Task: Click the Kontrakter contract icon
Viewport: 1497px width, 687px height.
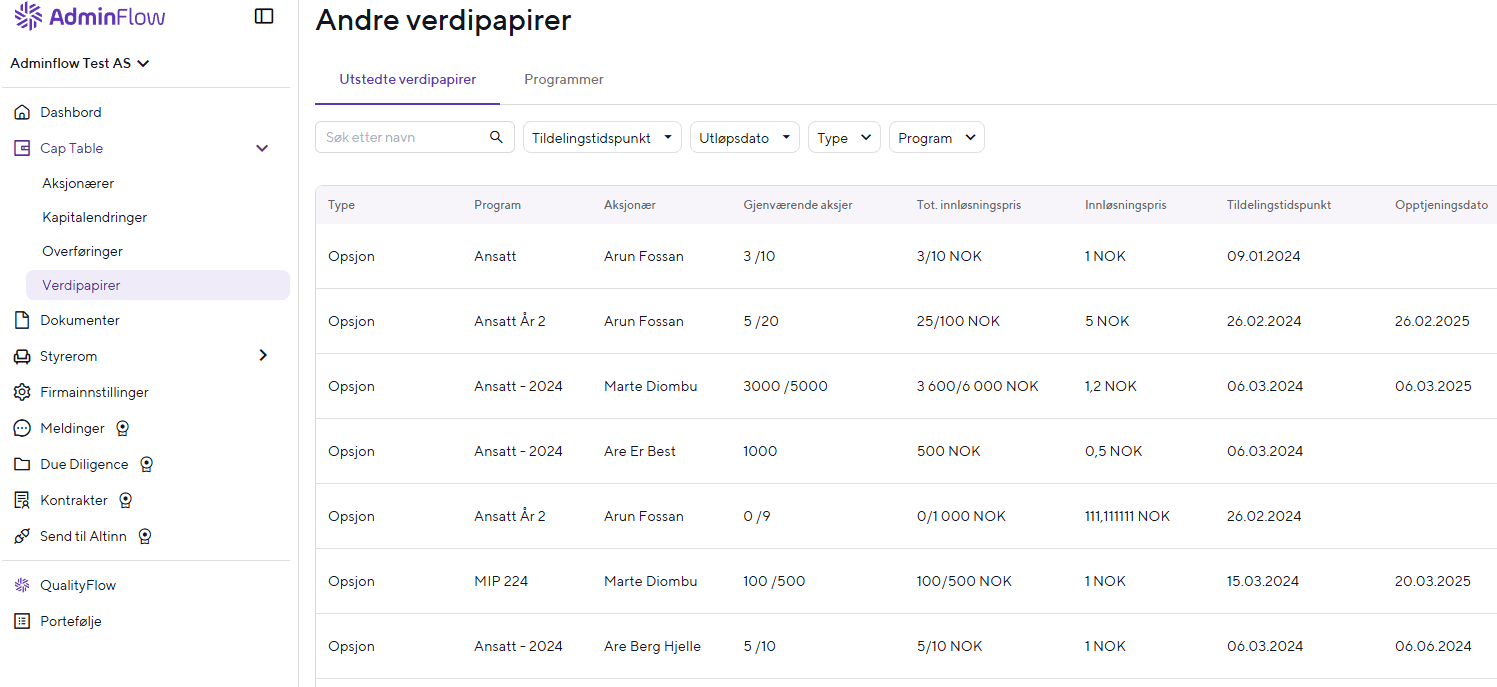Action: (x=22, y=500)
